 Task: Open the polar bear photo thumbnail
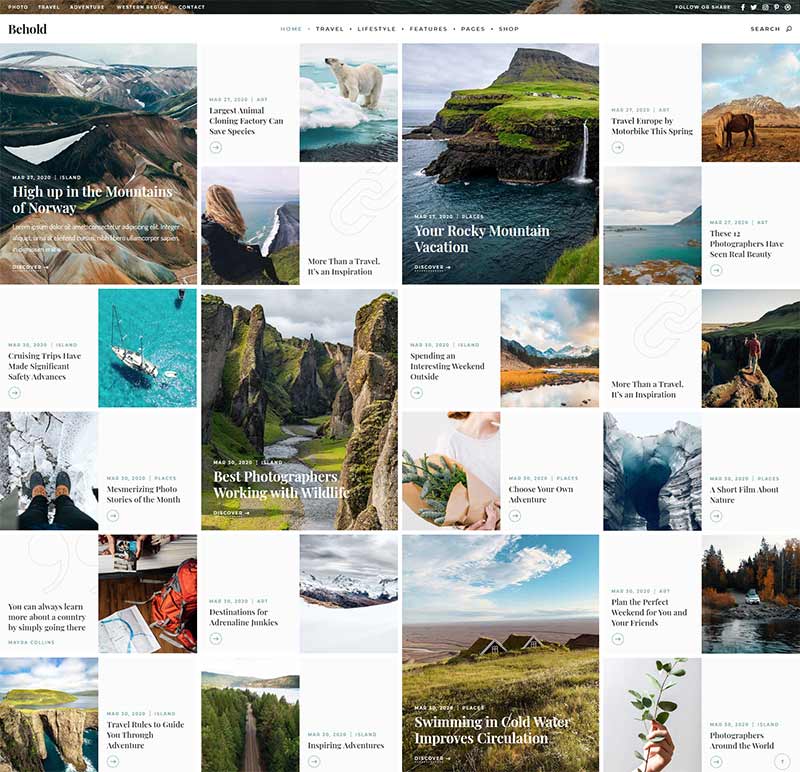coord(348,102)
